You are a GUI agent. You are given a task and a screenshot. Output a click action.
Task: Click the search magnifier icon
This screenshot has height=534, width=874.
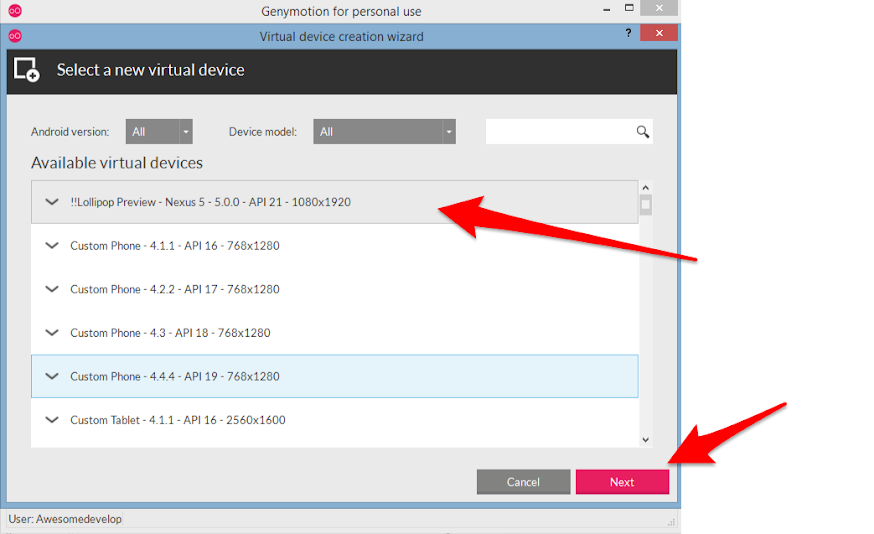[x=643, y=132]
